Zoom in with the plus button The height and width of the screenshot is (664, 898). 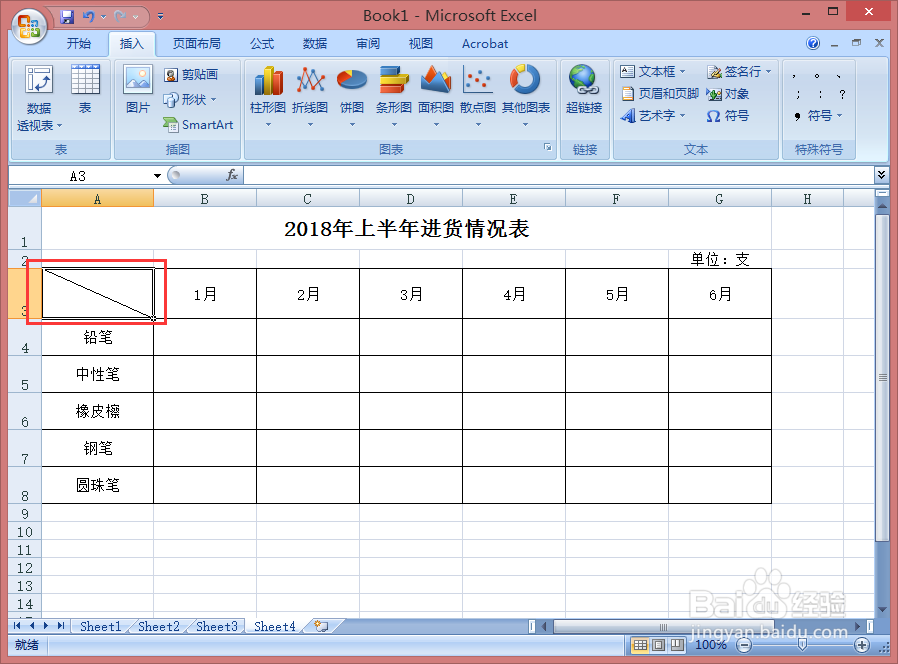(861, 646)
